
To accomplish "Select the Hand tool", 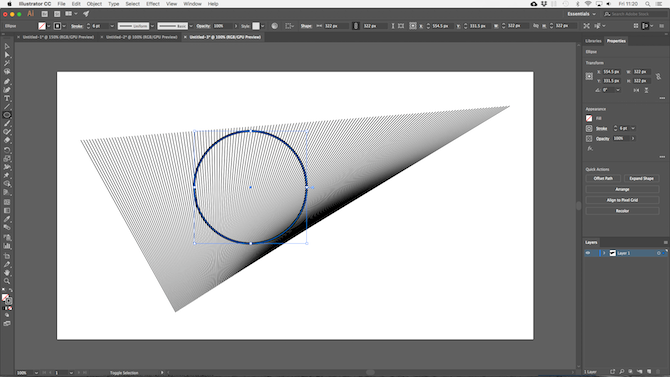I will coord(7,273).
